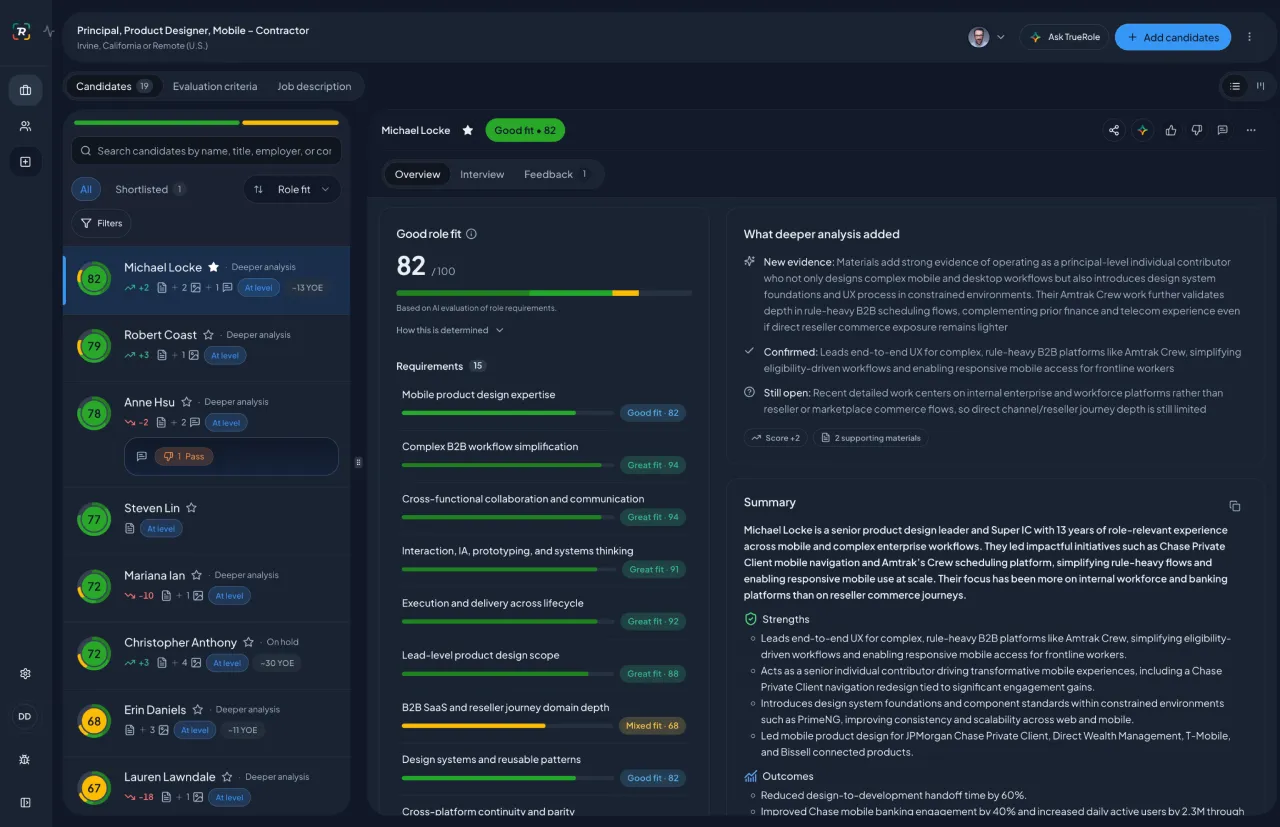This screenshot has width=1280, height=827.
Task: Click Add candidates button
Action: (1173, 37)
